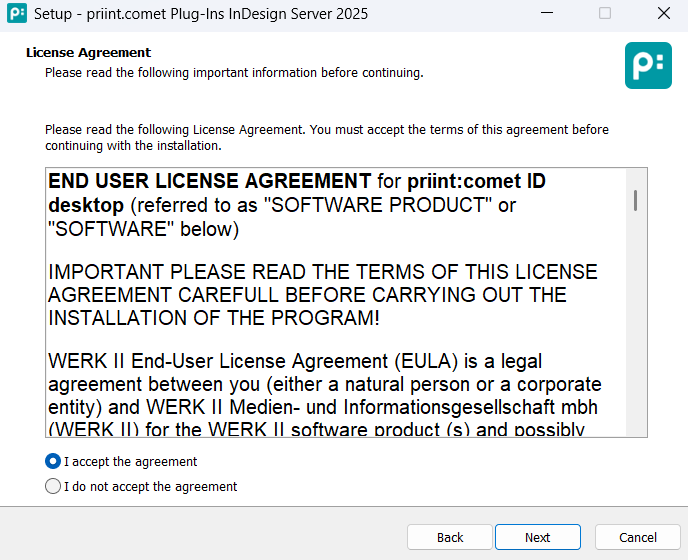The image size is (688, 560).
Task: Click the window title 'Setup - priint.comet Plug-Ins'
Action: click(x=201, y=14)
